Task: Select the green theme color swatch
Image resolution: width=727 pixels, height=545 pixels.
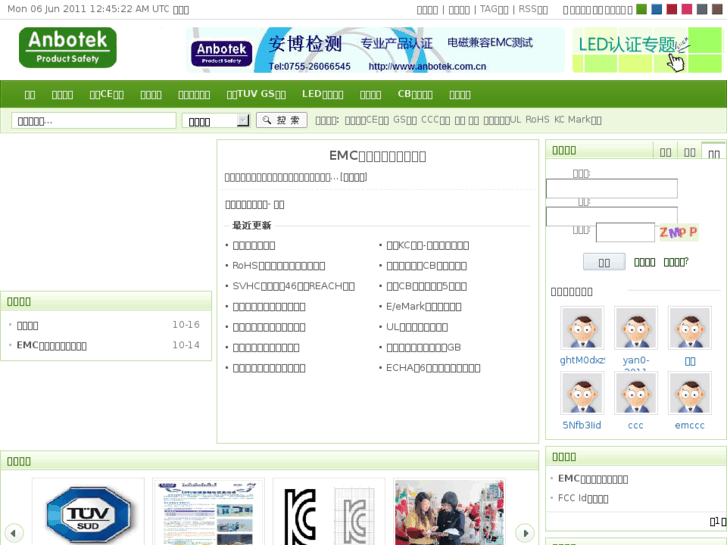Action: click(642, 9)
